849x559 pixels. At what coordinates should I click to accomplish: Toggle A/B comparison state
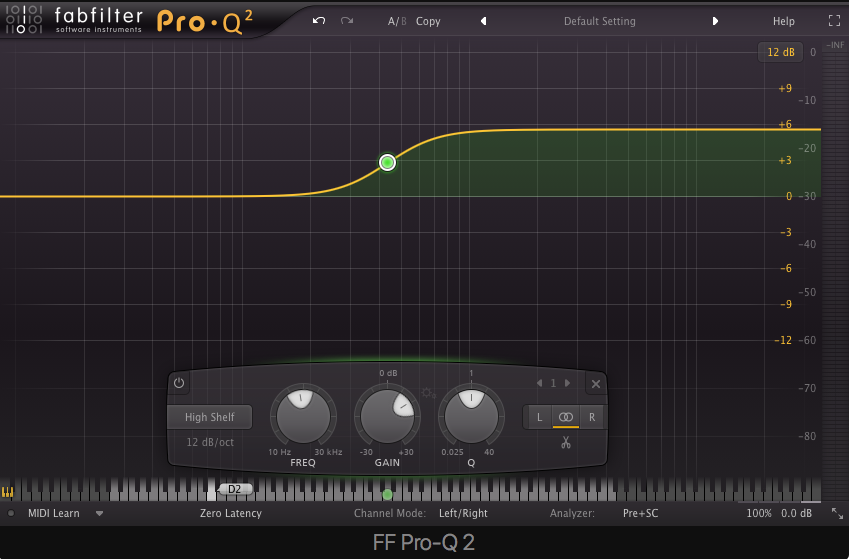pyautogui.click(x=397, y=21)
